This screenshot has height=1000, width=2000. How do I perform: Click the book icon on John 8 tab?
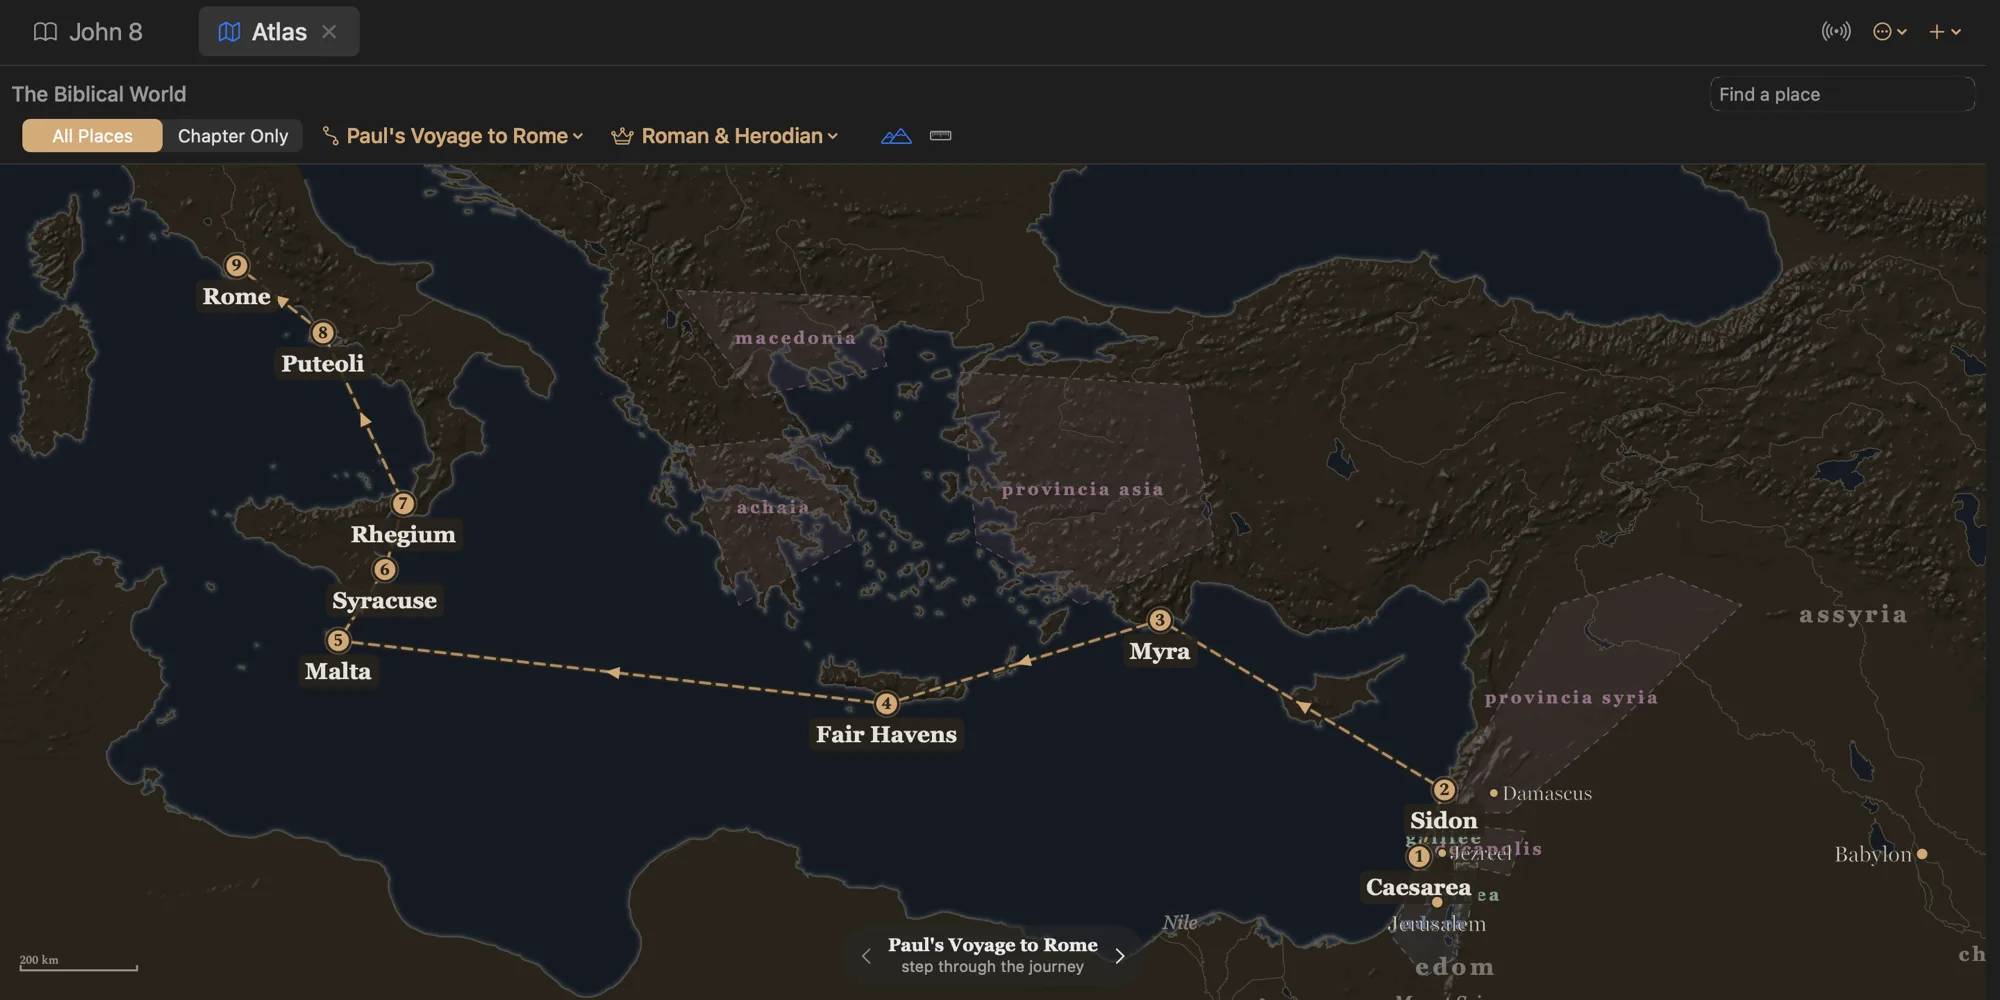[x=45, y=32]
